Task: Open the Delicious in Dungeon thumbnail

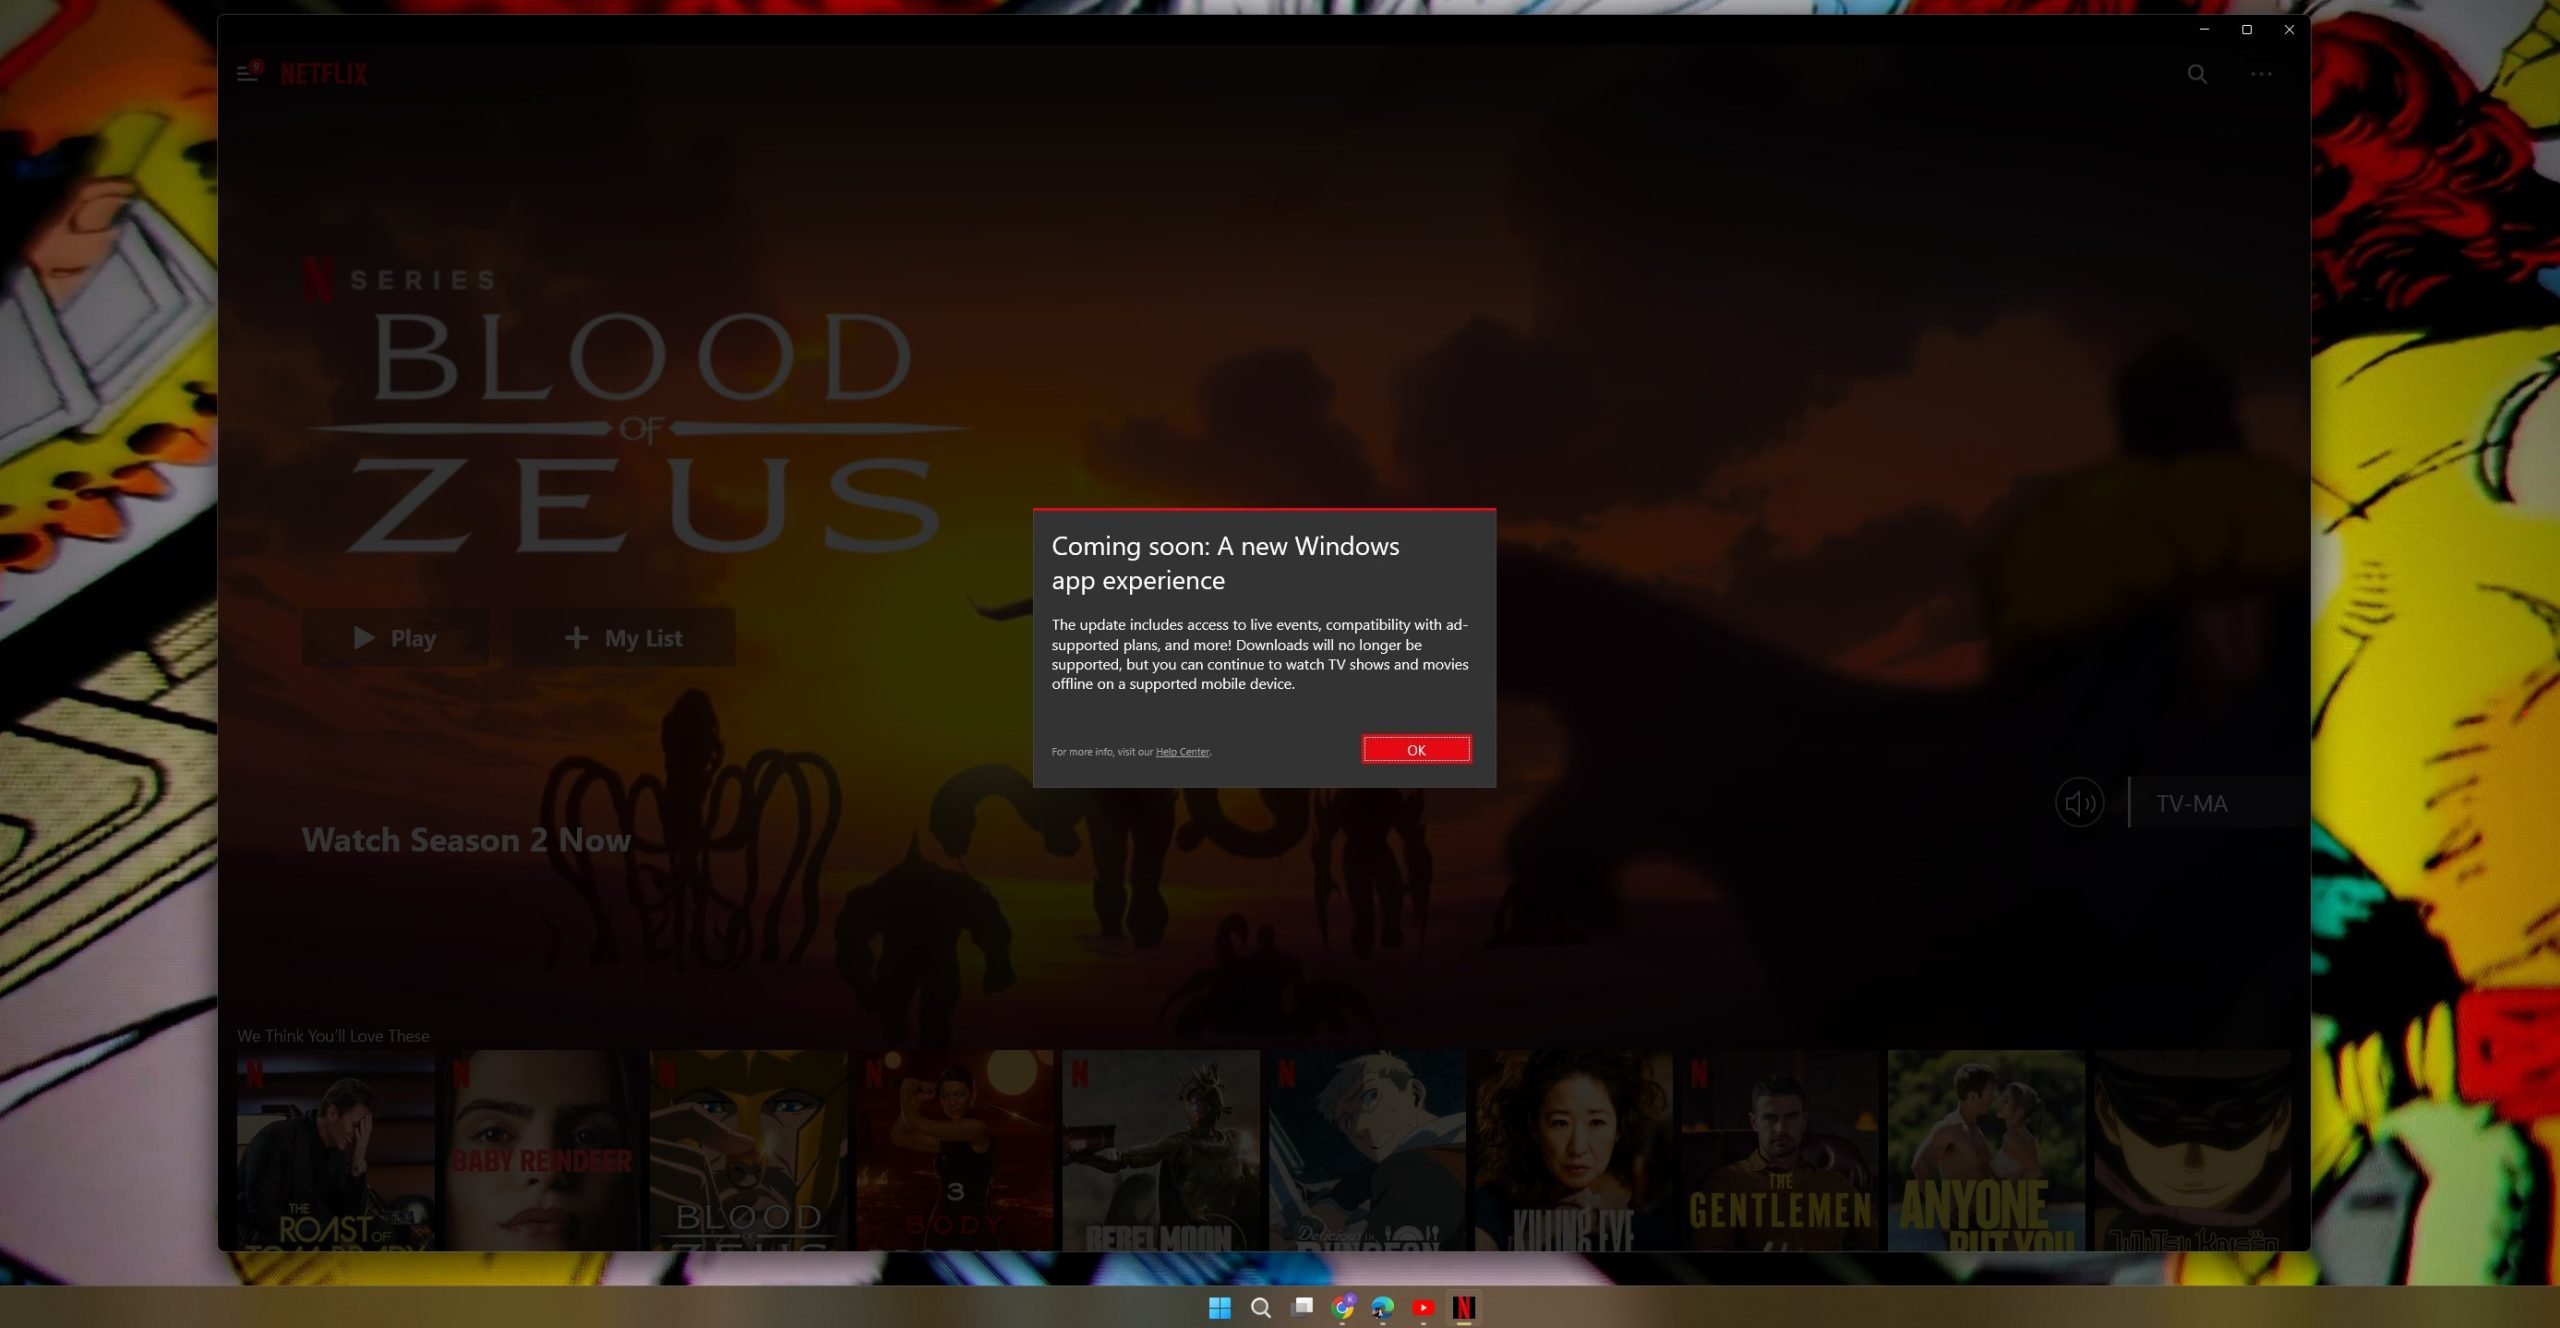Action: [x=1367, y=1150]
